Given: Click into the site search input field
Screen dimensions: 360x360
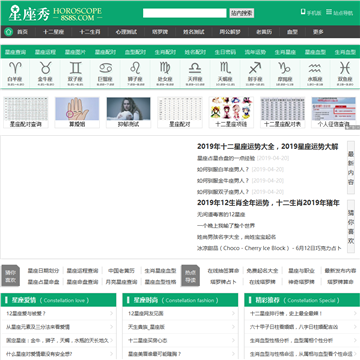Looking at the screenshot, I should 185,13.
